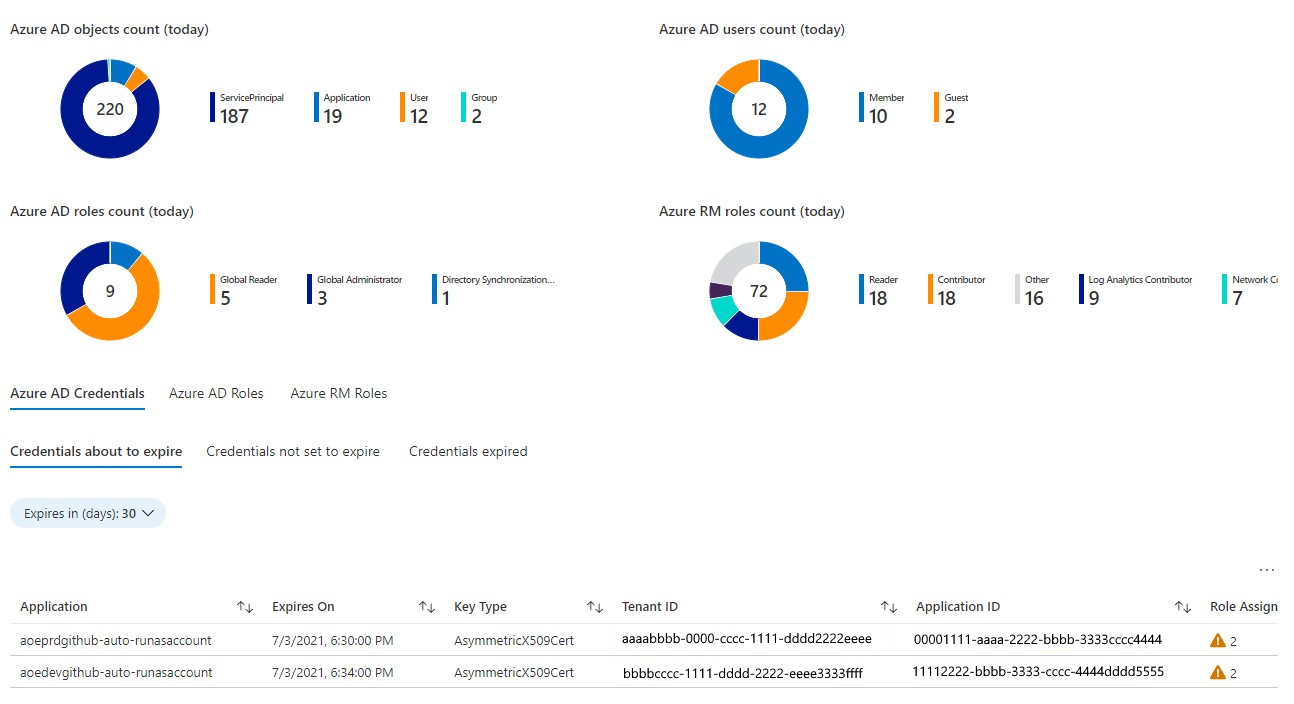Sort the Expires On column with its arrows icon
1294x704 pixels.
pos(427,606)
